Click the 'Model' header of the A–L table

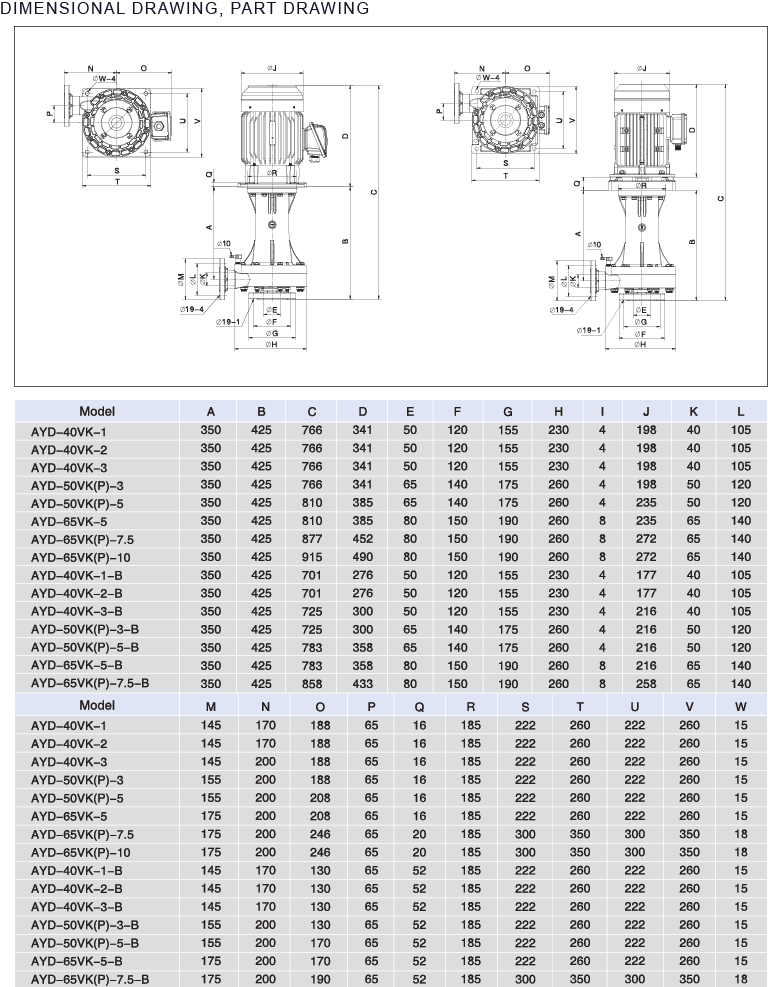97,411
